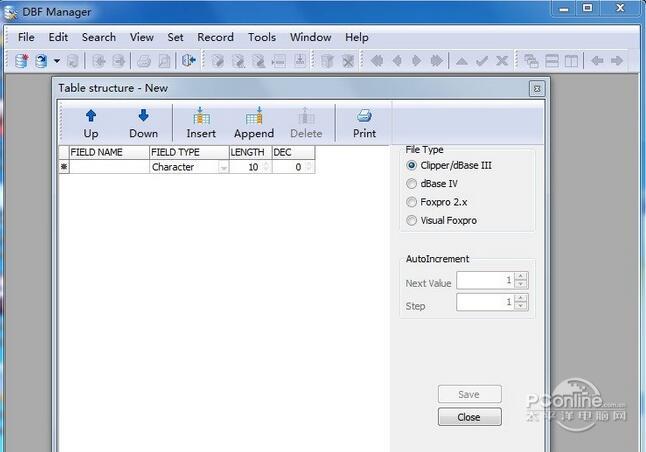The image size is (646, 452).
Task: Click the tile horizontally windows icon
Action: pyautogui.click(x=552, y=61)
